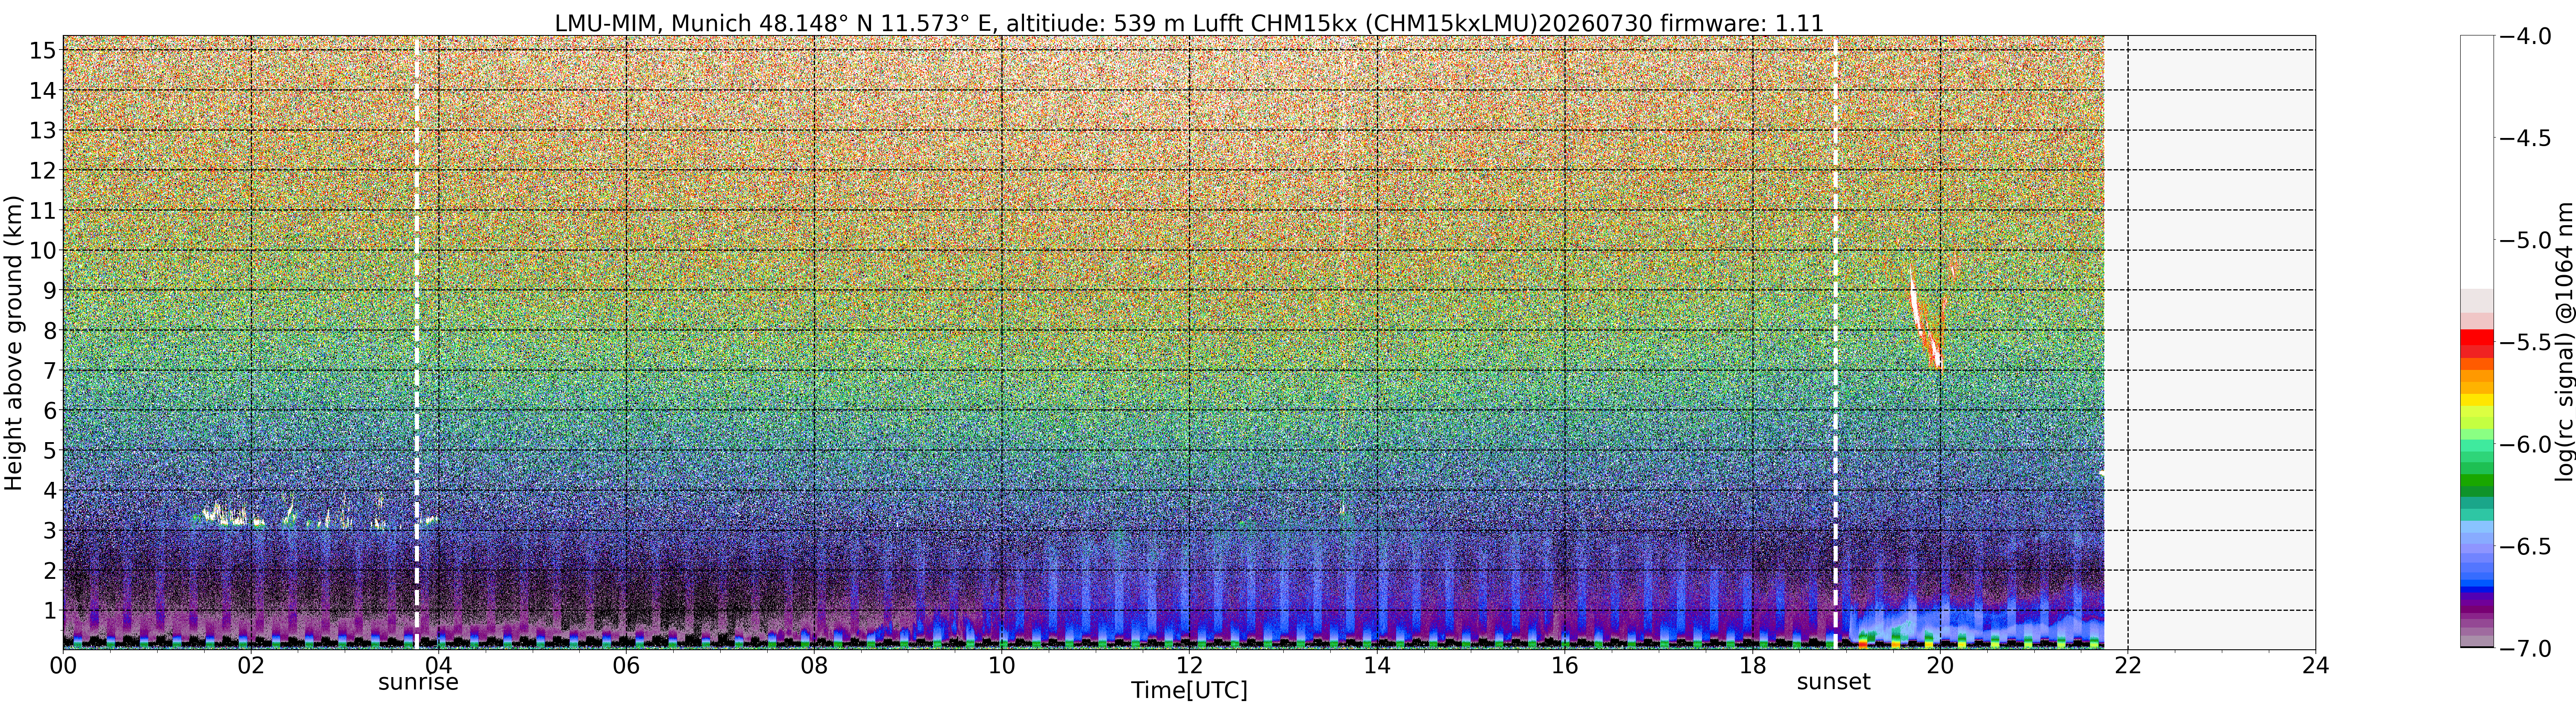Select the "sunset" label below the axis

coord(1833,682)
